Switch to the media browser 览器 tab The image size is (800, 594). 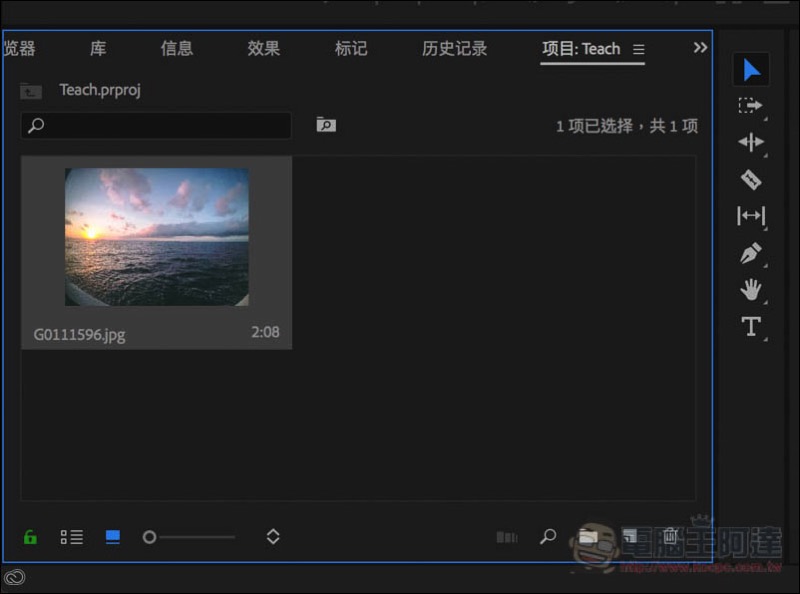coord(19,48)
